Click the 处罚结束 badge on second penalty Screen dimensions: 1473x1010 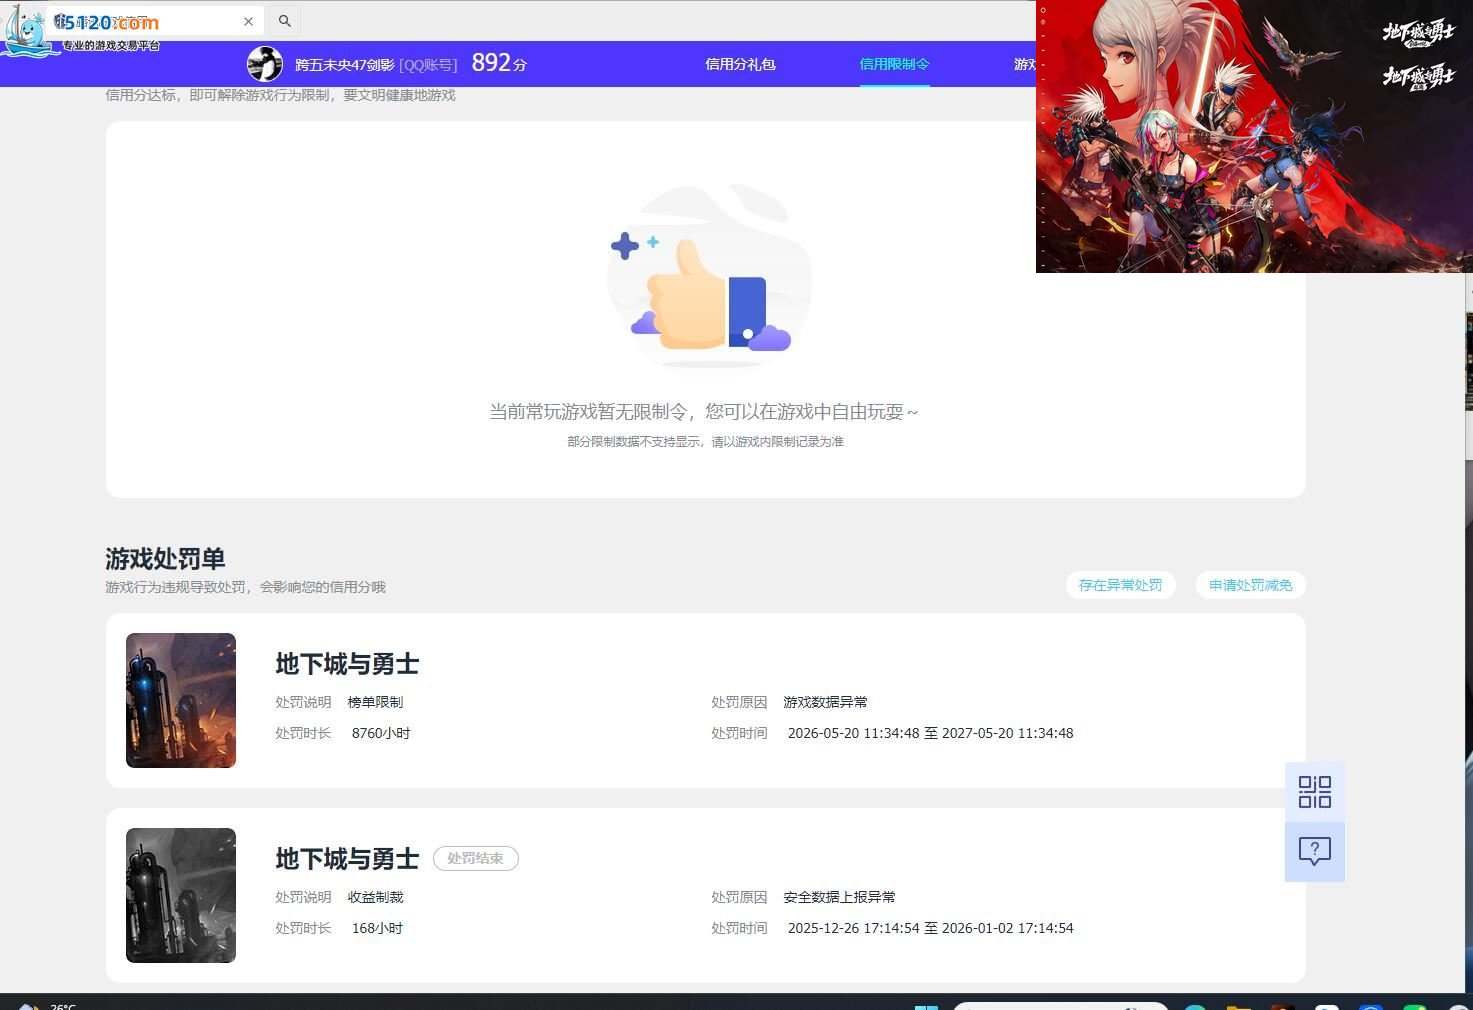(x=476, y=858)
